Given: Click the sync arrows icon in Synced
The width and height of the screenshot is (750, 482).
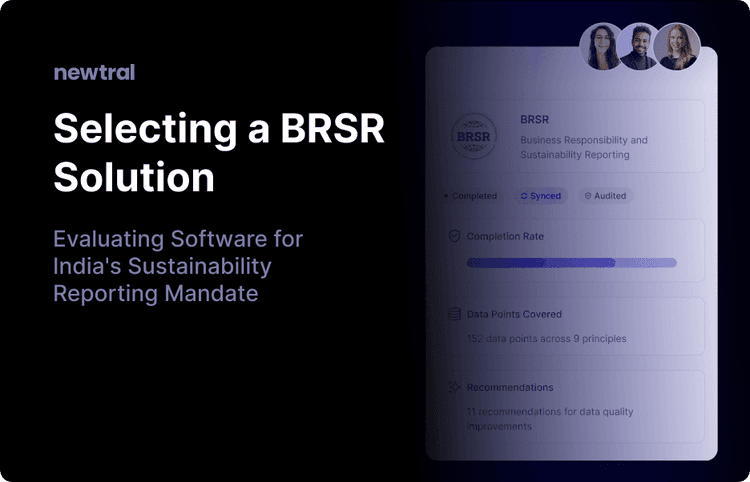Looking at the screenshot, I should point(524,196).
